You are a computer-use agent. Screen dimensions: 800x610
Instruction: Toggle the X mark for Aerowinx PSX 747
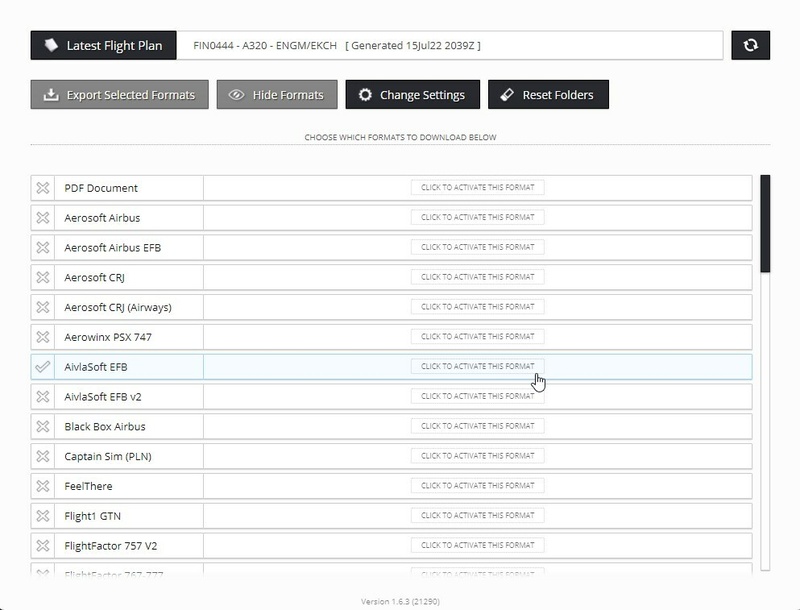click(43, 337)
